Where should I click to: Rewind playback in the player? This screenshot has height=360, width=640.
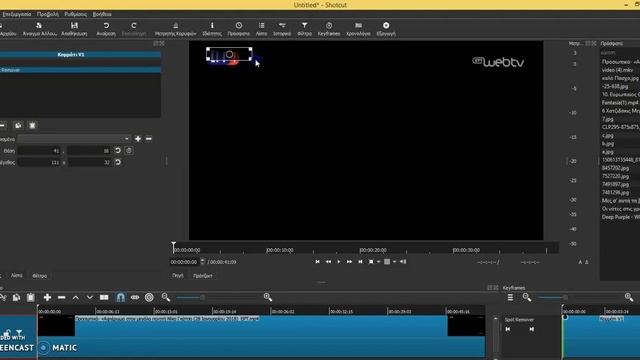(x=328, y=262)
